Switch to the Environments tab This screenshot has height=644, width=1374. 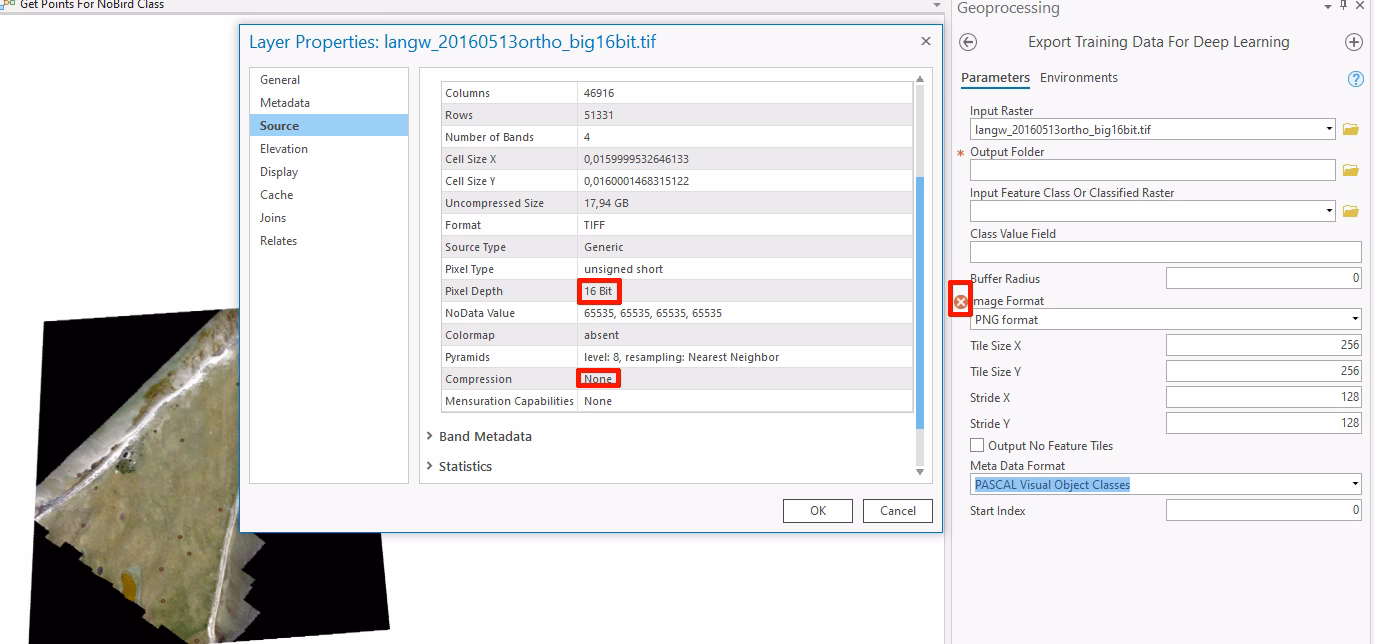1078,77
